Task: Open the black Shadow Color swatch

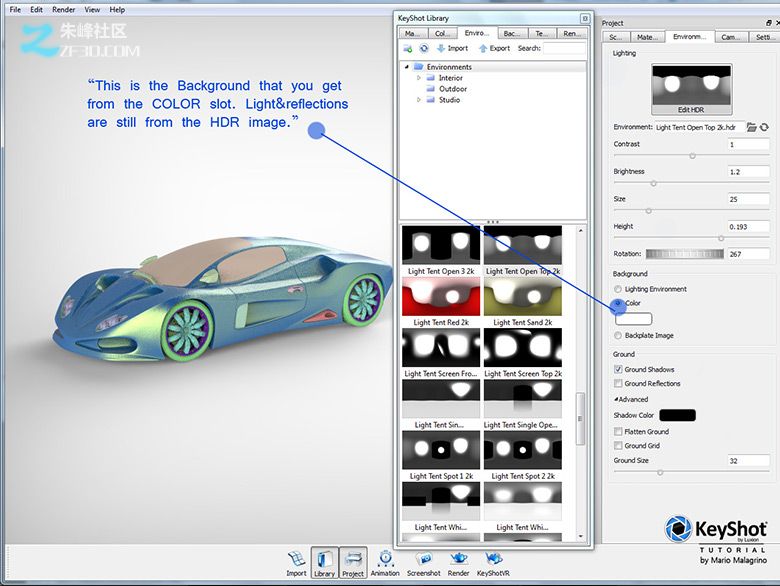Action: pyautogui.click(x=677, y=415)
